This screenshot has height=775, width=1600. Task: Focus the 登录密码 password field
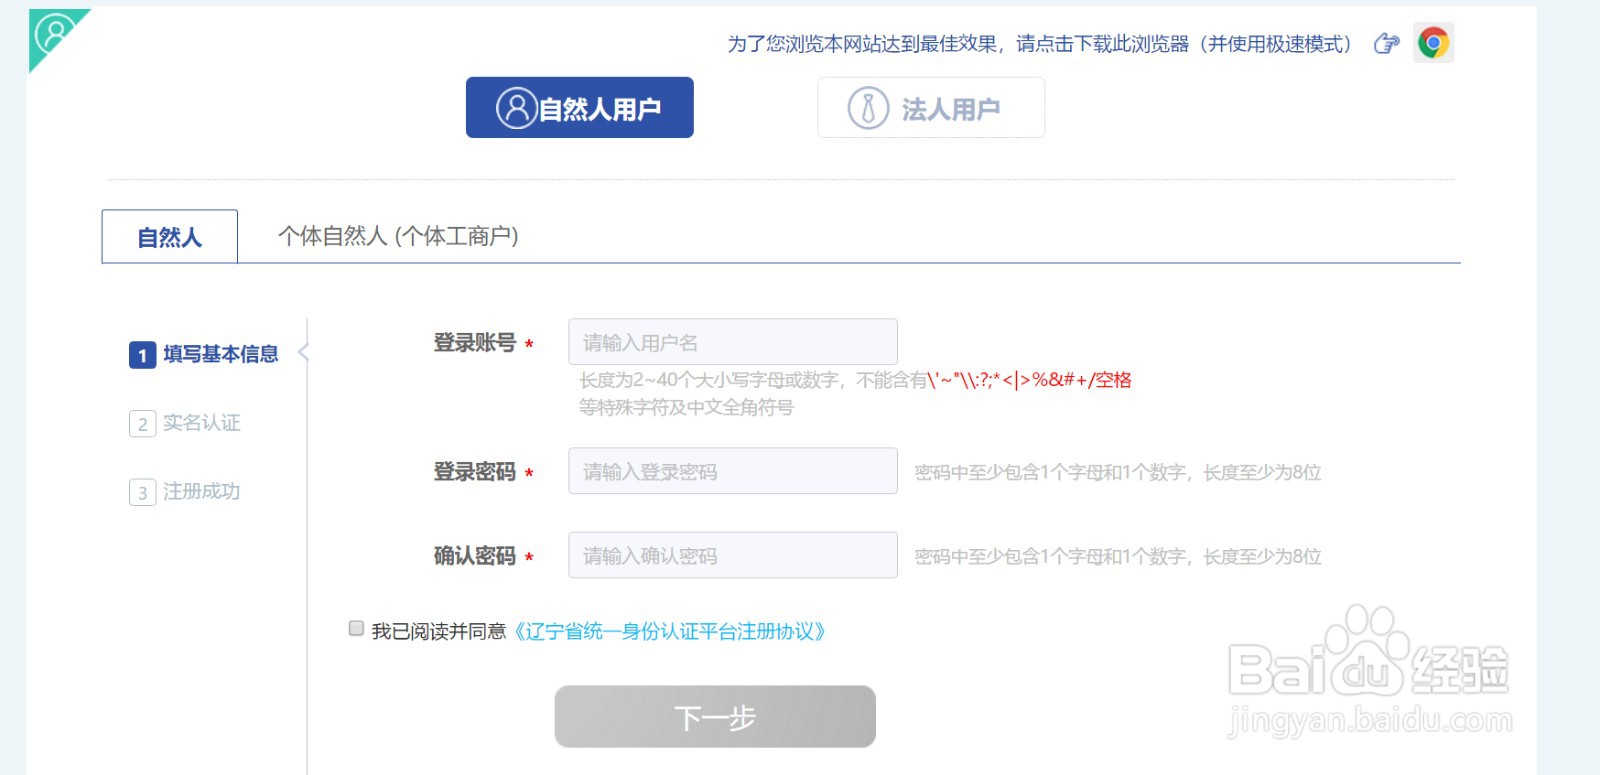click(733, 471)
